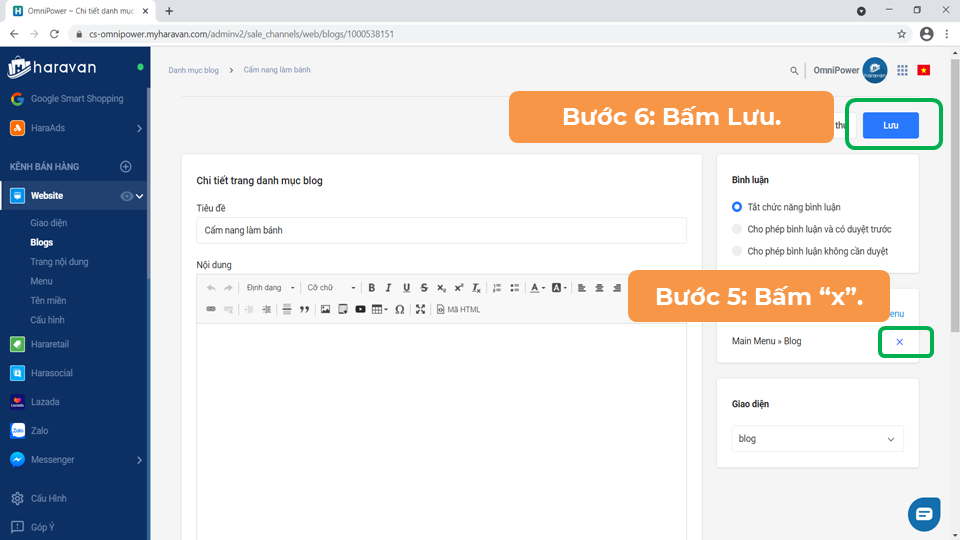Open Cấu hình under Website

point(47,320)
